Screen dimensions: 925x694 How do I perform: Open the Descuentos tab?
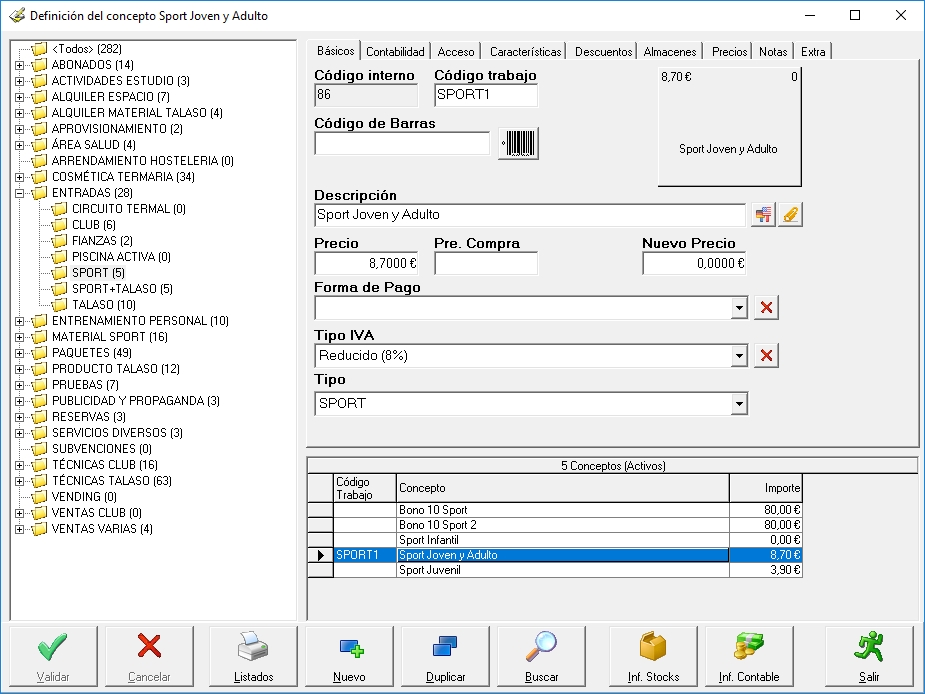pyautogui.click(x=603, y=52)
